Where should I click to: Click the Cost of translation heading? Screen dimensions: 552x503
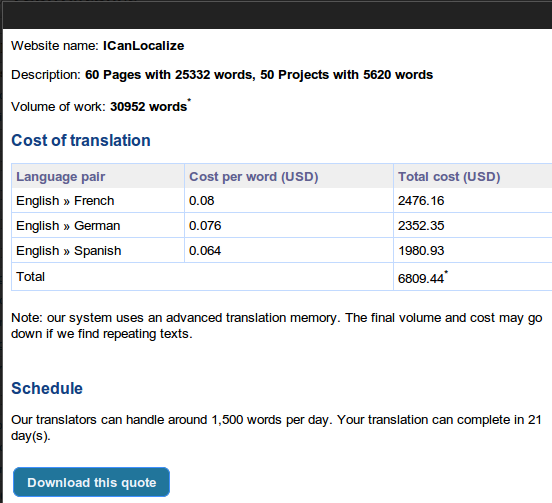pos(81,140)
